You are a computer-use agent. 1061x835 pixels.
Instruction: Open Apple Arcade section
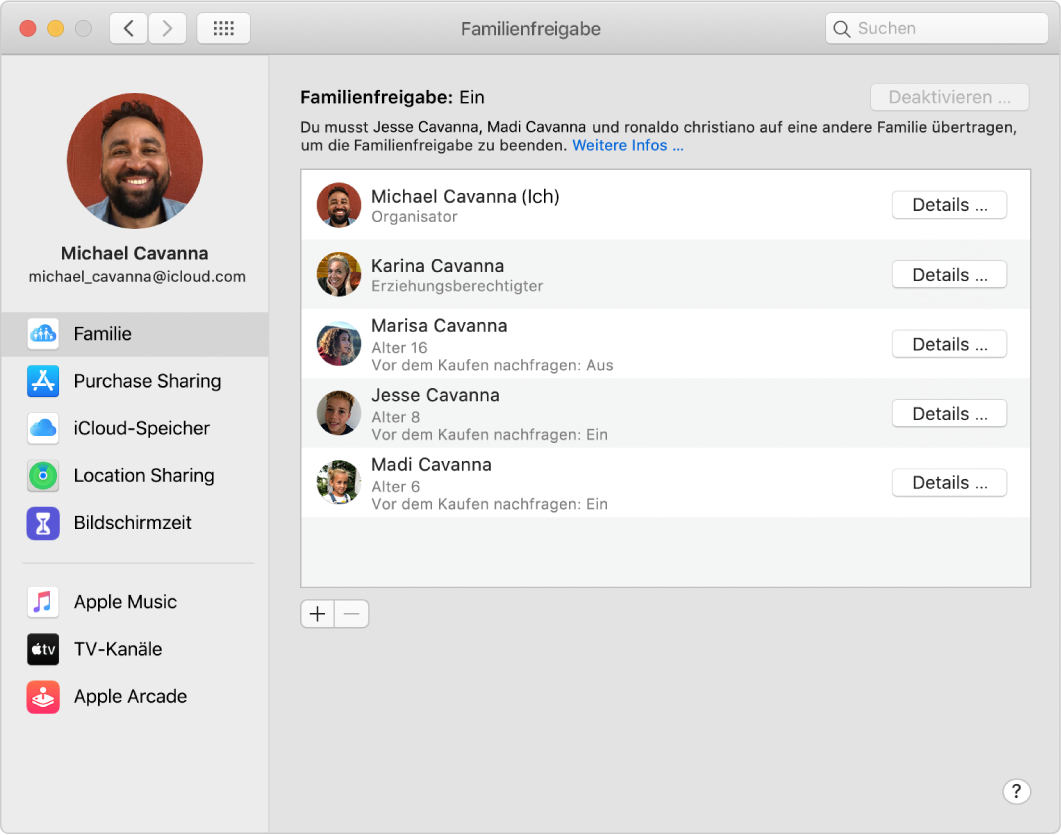tap(135, 696)
